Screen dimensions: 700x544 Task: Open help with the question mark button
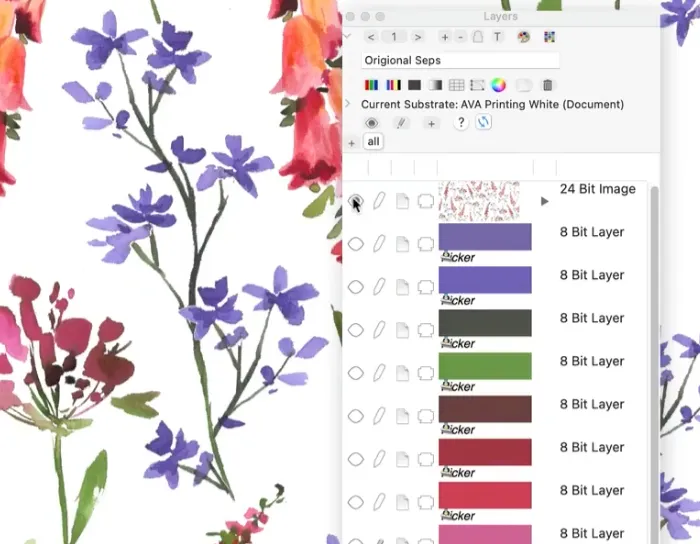coord(461,122)
